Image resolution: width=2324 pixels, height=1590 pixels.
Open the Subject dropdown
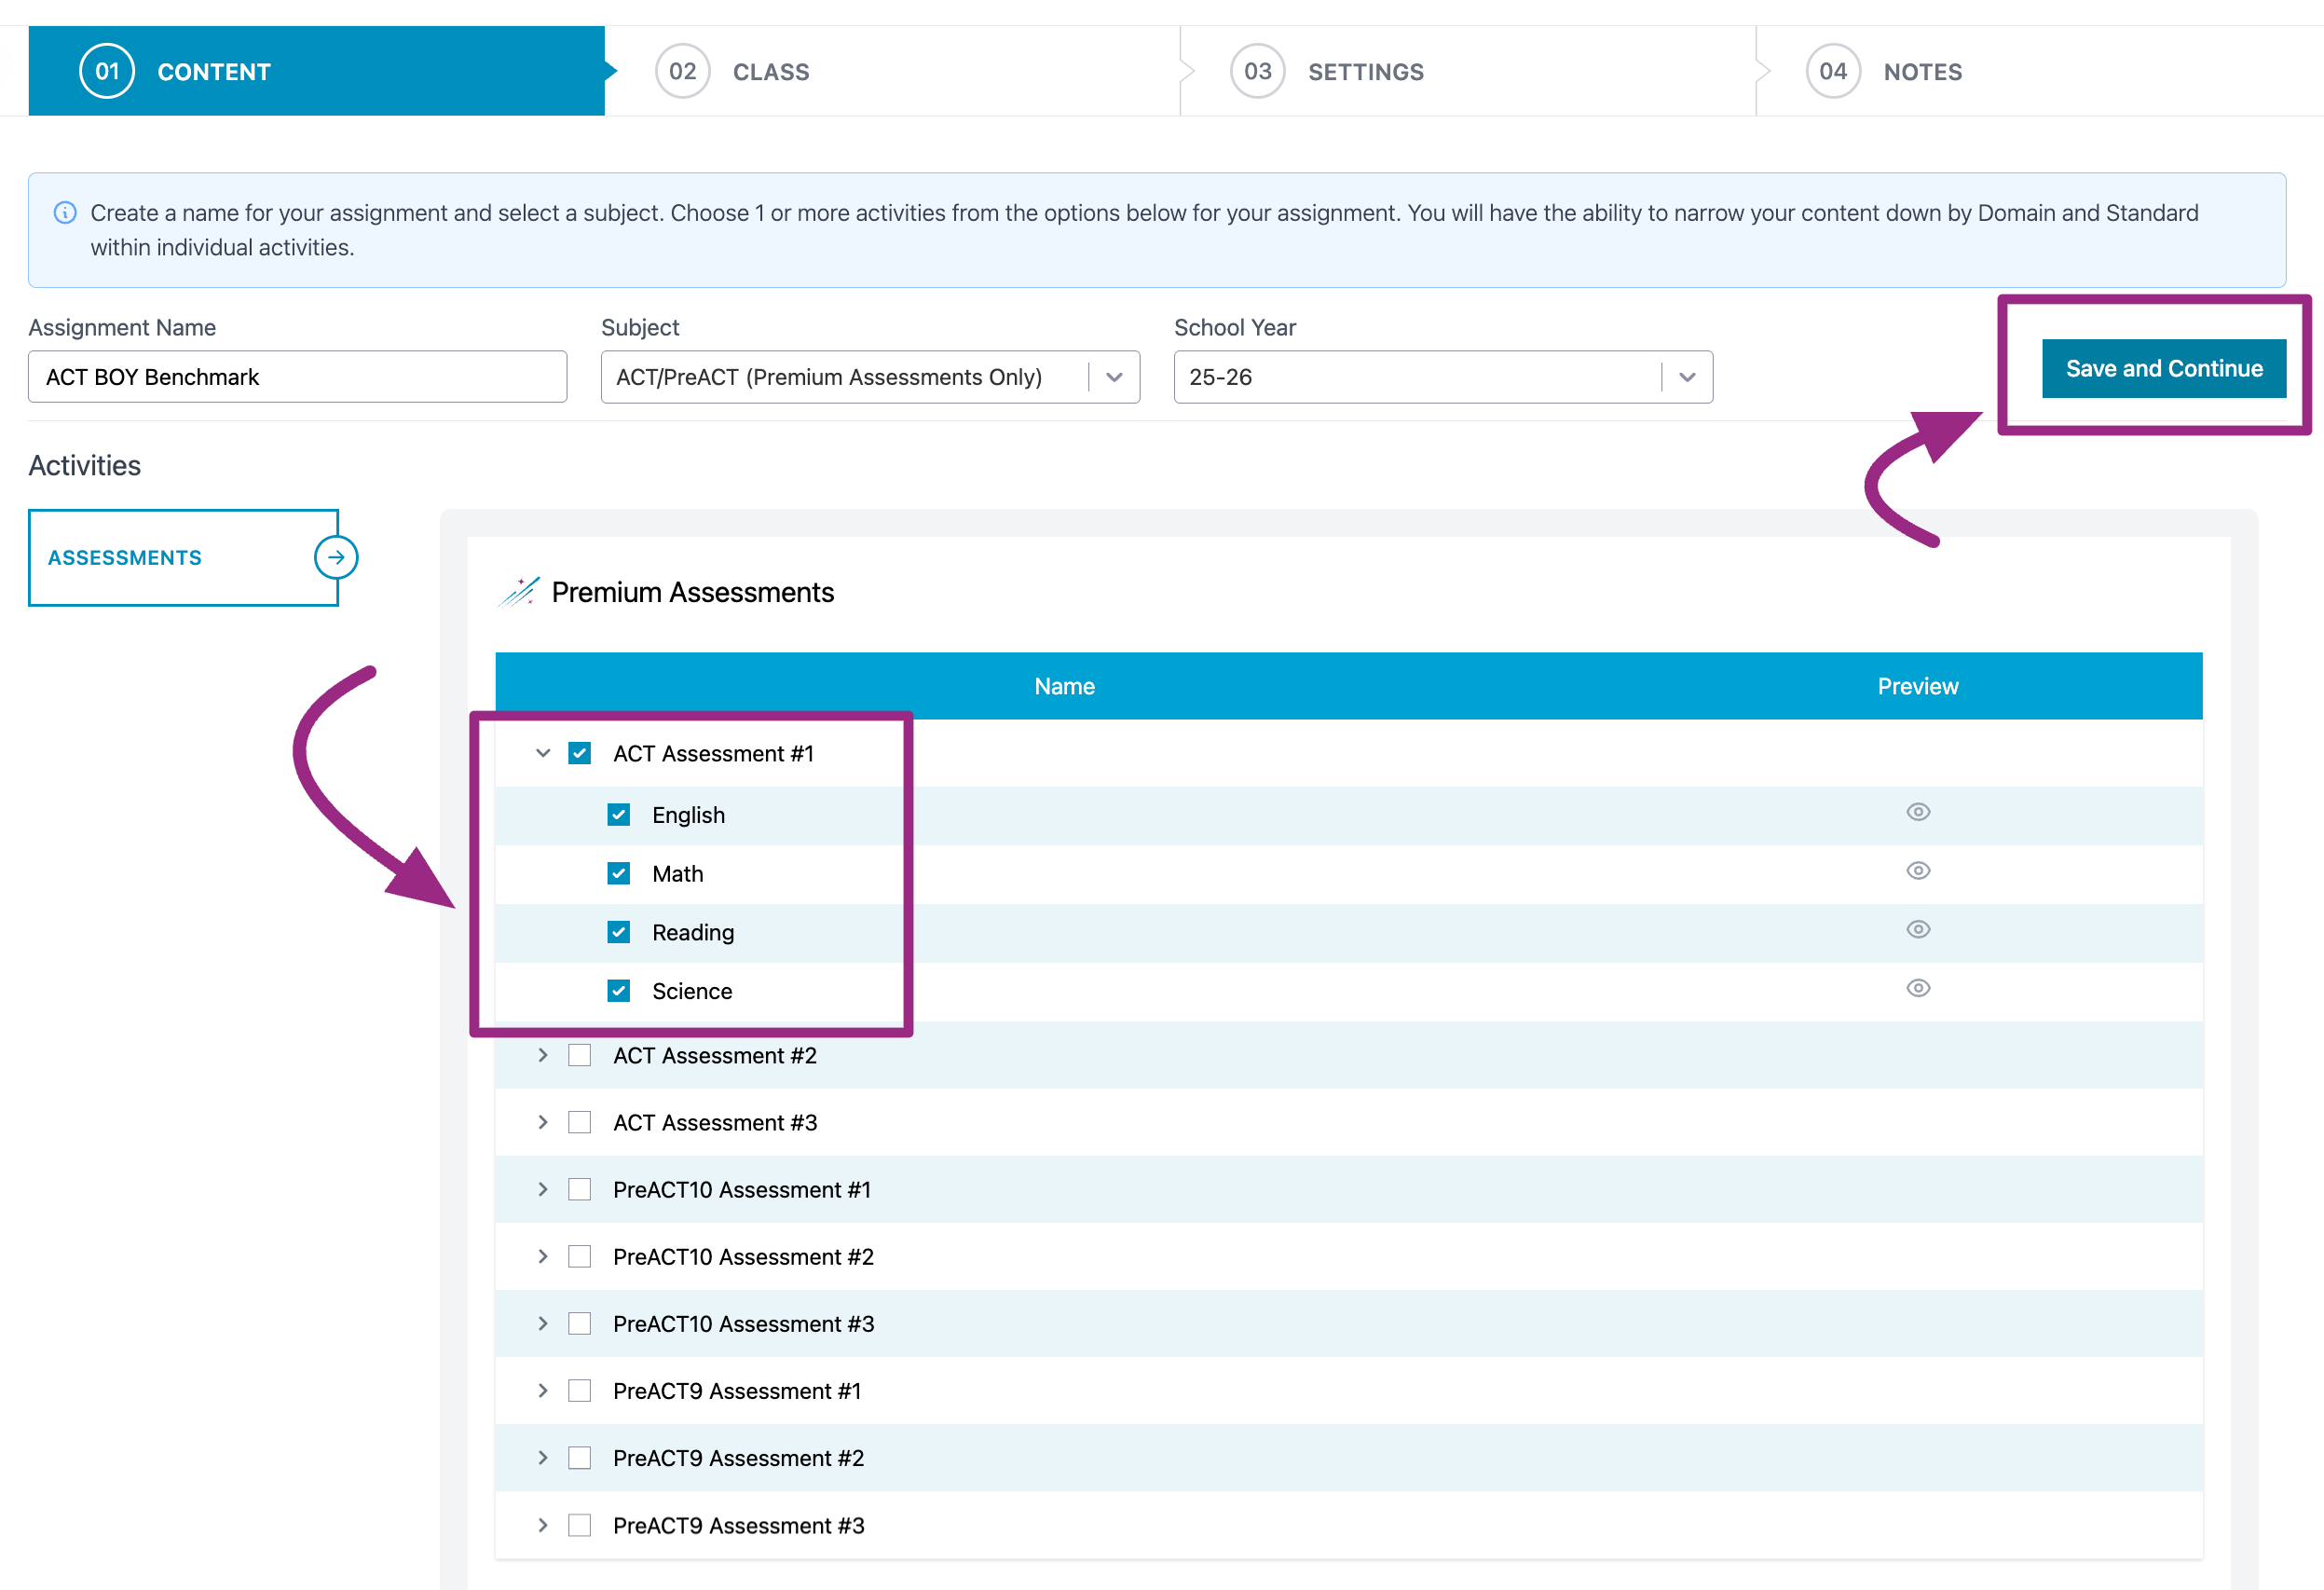[870, 377]
